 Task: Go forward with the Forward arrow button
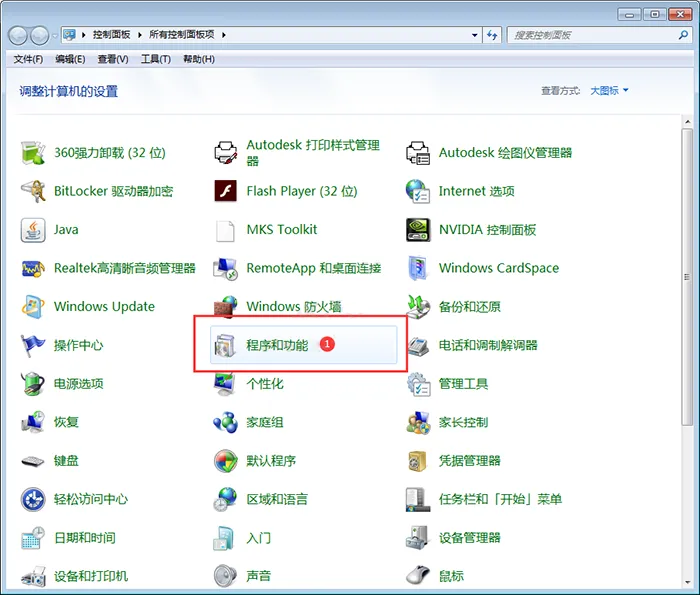(x=40, y=35)
